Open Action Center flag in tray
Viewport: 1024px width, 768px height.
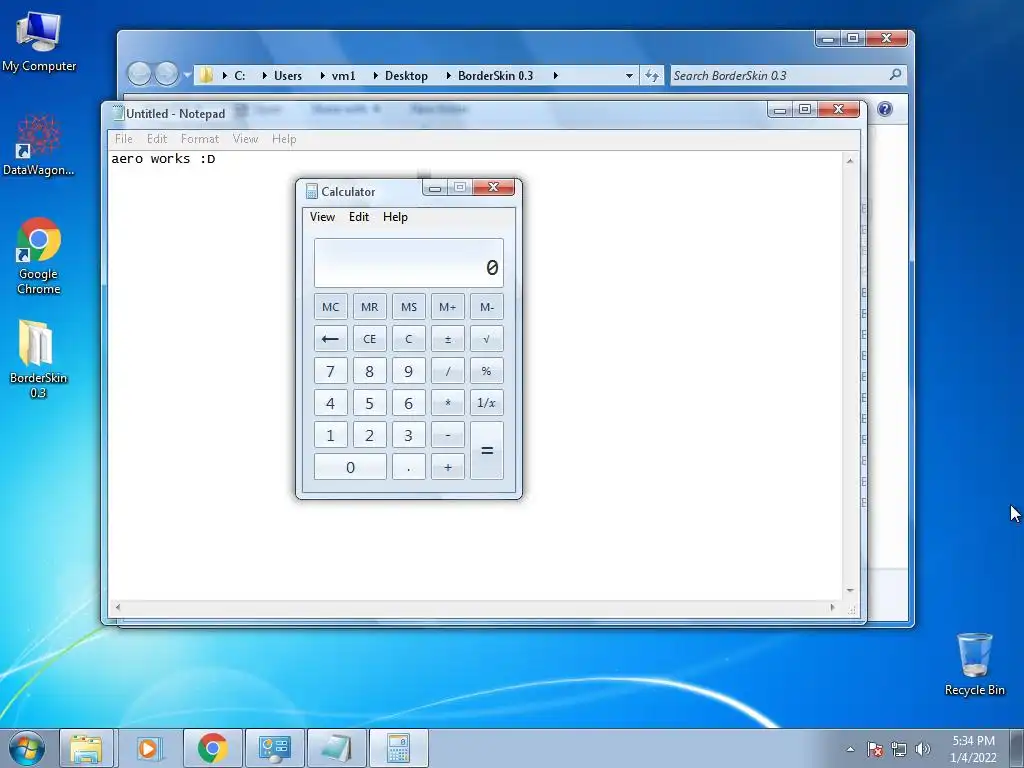(x=875, y=749)
